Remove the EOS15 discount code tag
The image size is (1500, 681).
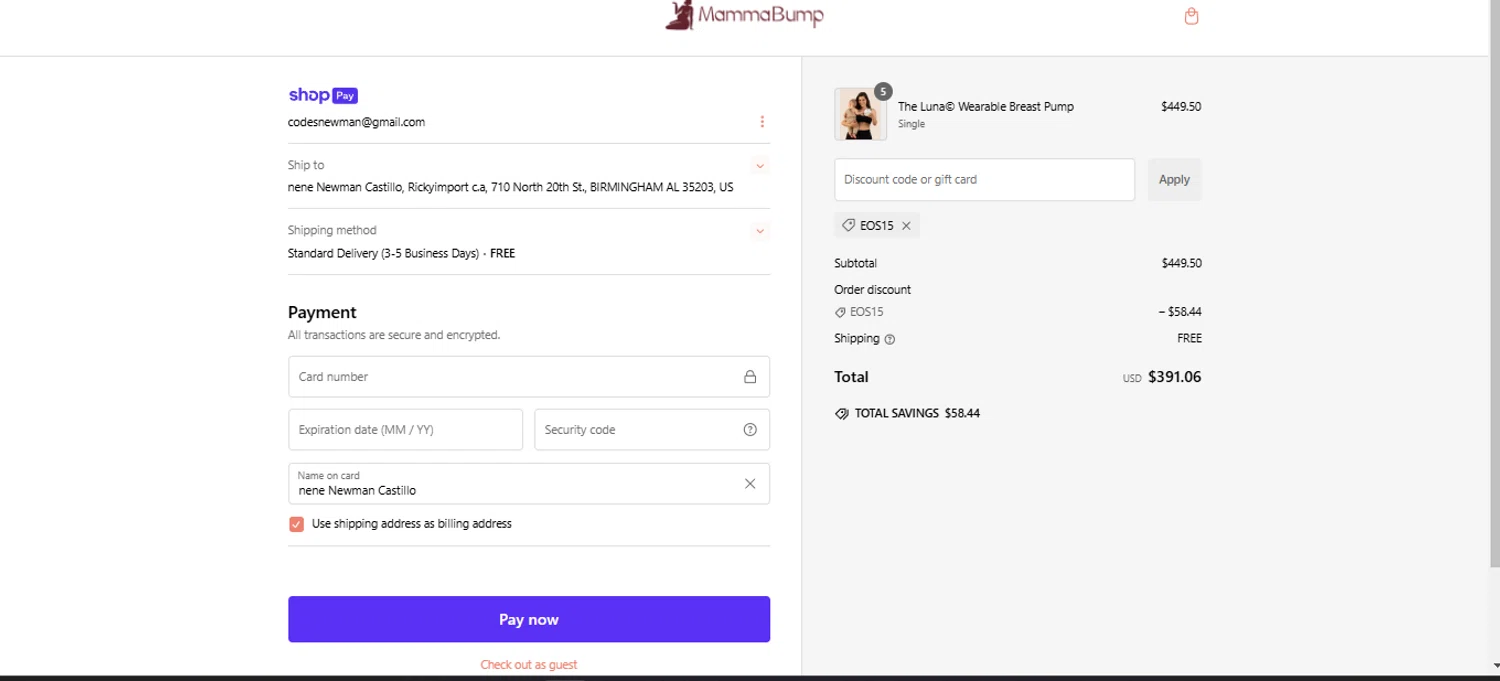pyautogui.click(x=906, y=226)
